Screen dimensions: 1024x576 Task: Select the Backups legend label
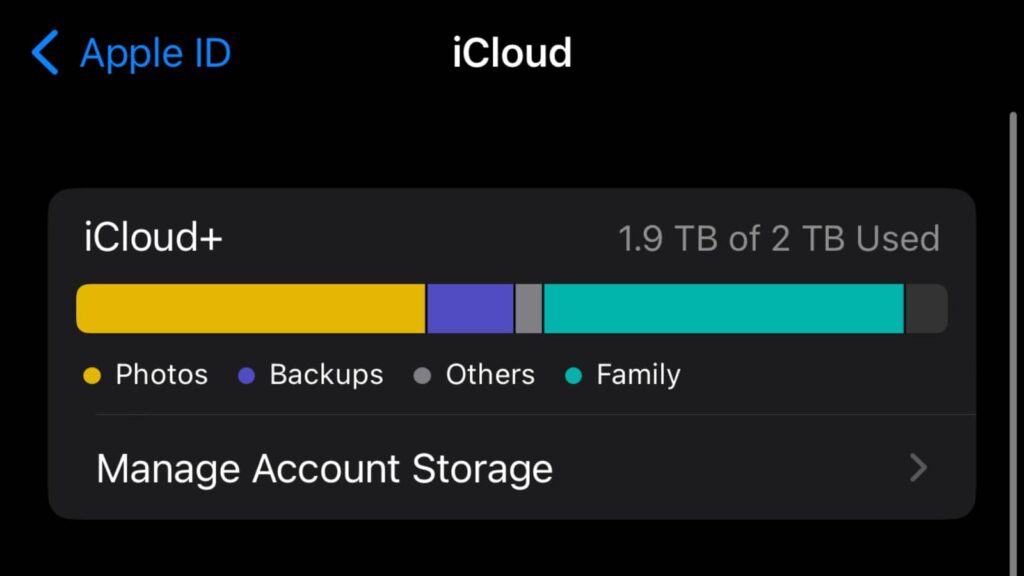(x=326, y=375)
